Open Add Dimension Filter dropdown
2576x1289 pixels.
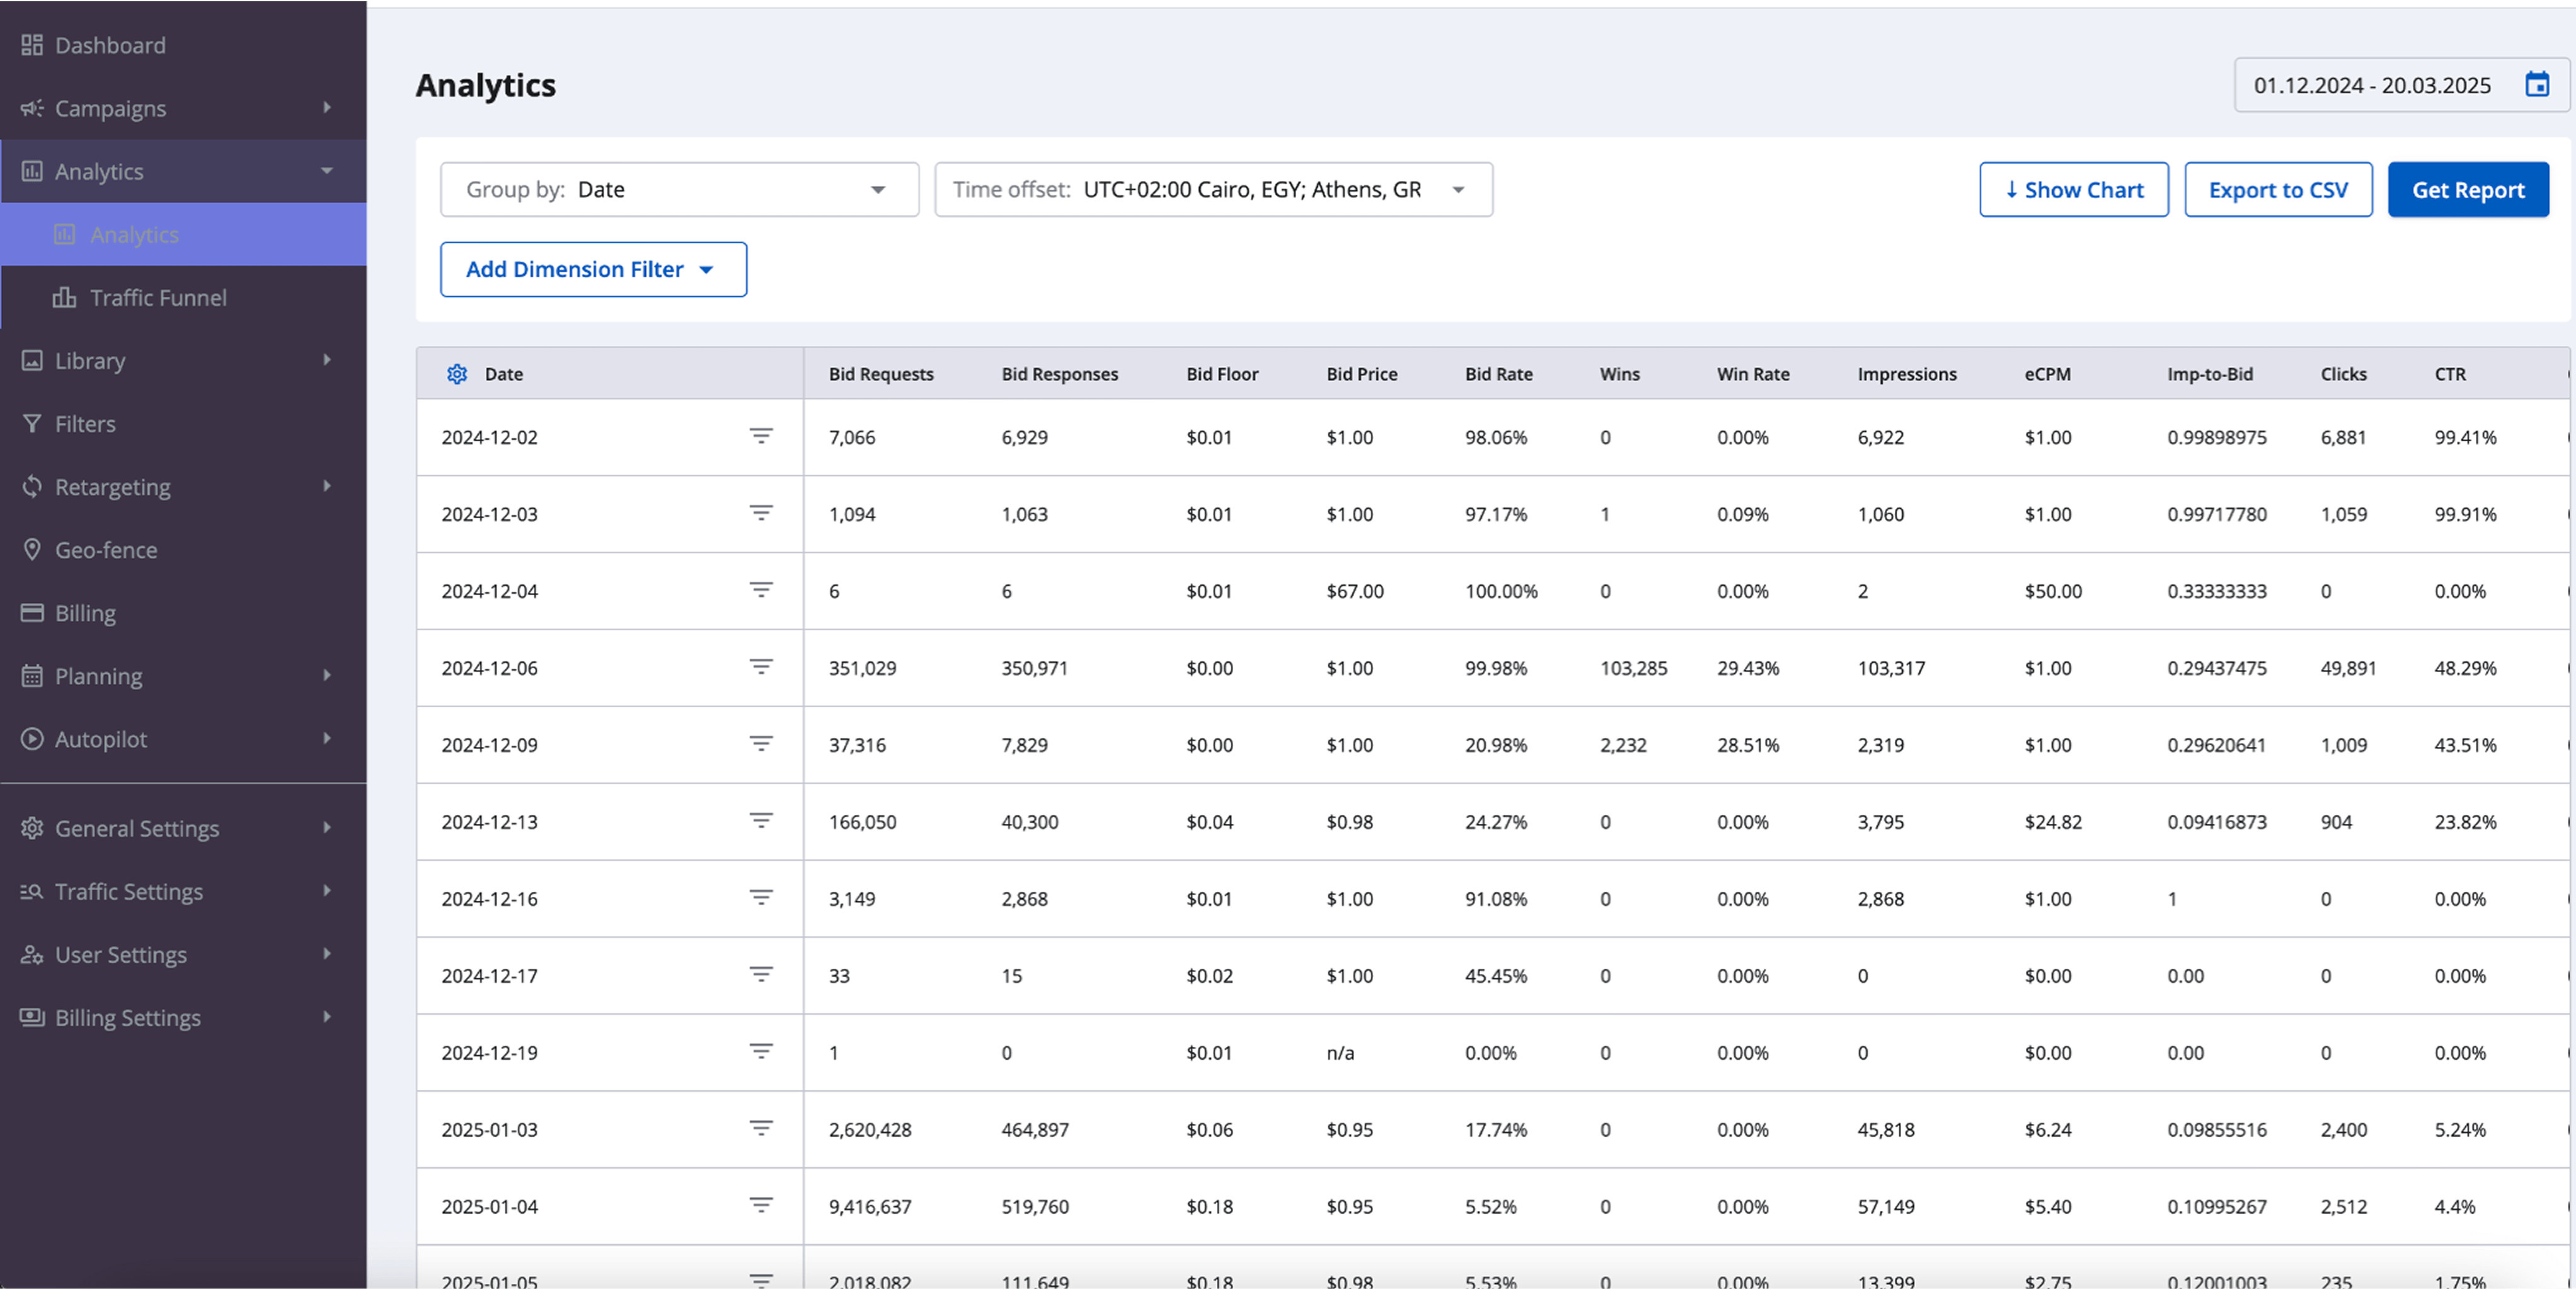tap(593, 269)
